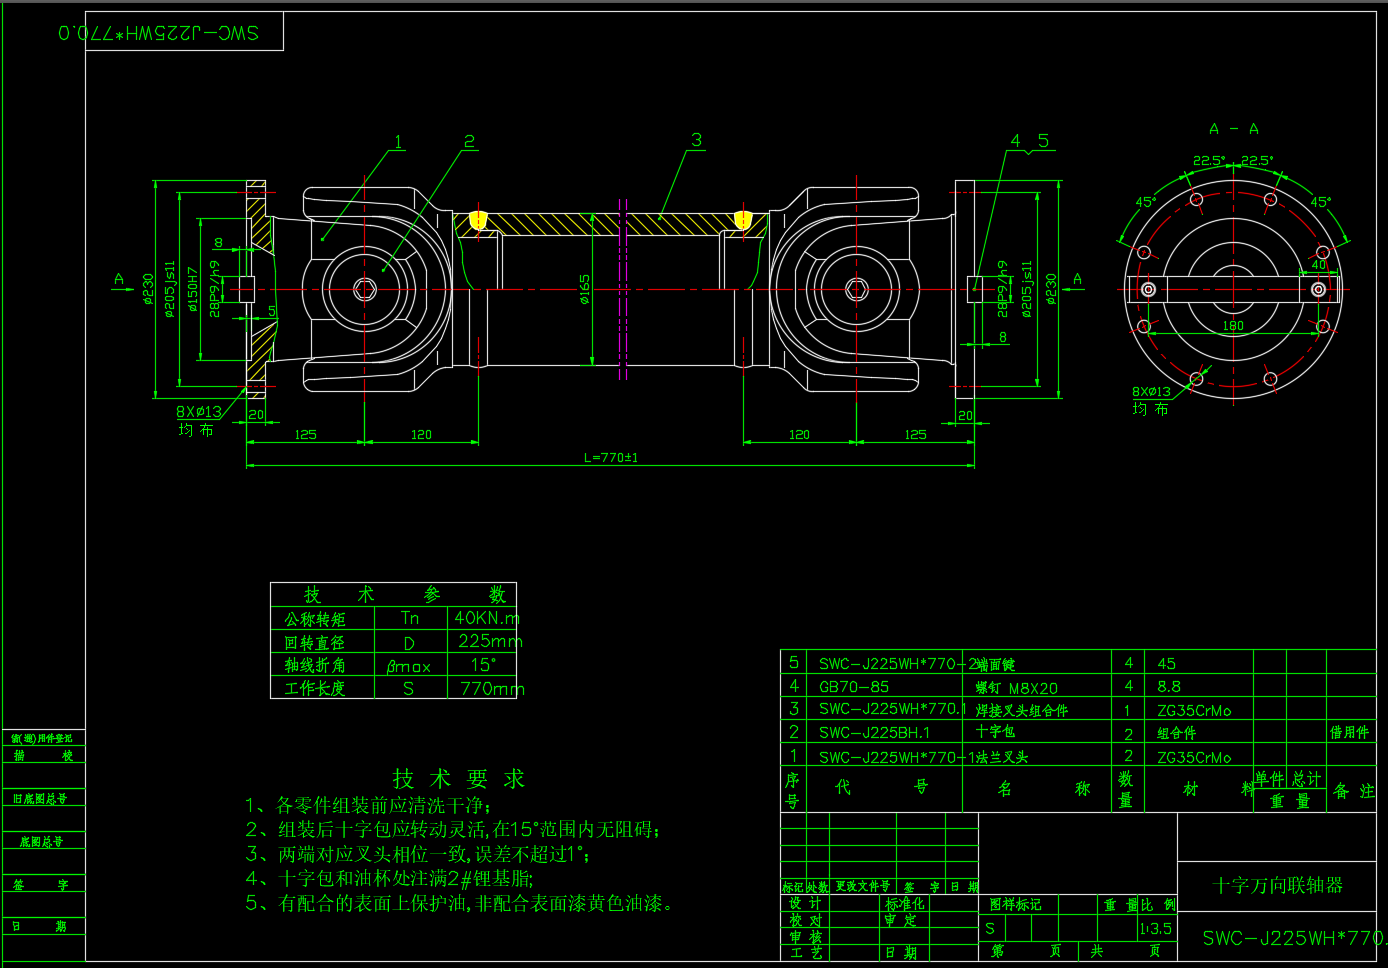Select the 1:3.5 scale value cell
This screenshot has height=968, width=1388.
click(1156, 929)
